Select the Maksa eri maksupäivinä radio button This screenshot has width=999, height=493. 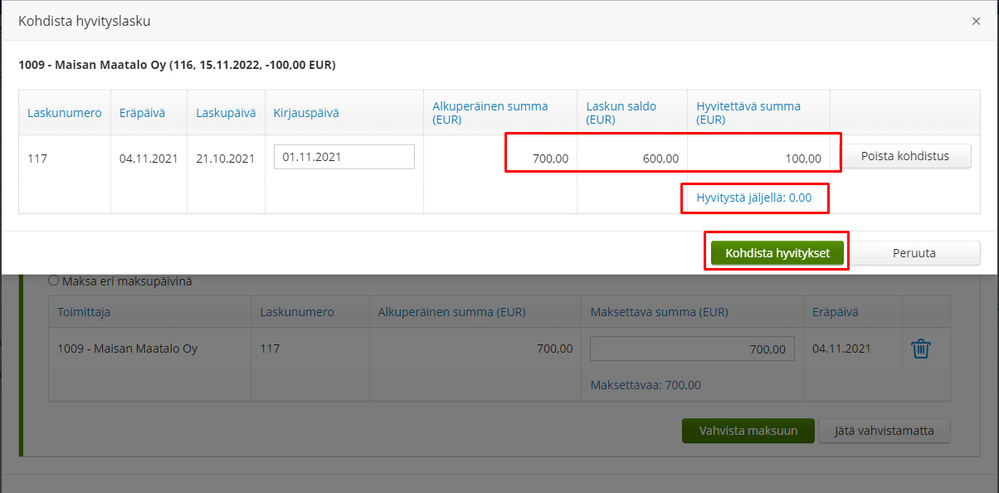click(54, 281)
